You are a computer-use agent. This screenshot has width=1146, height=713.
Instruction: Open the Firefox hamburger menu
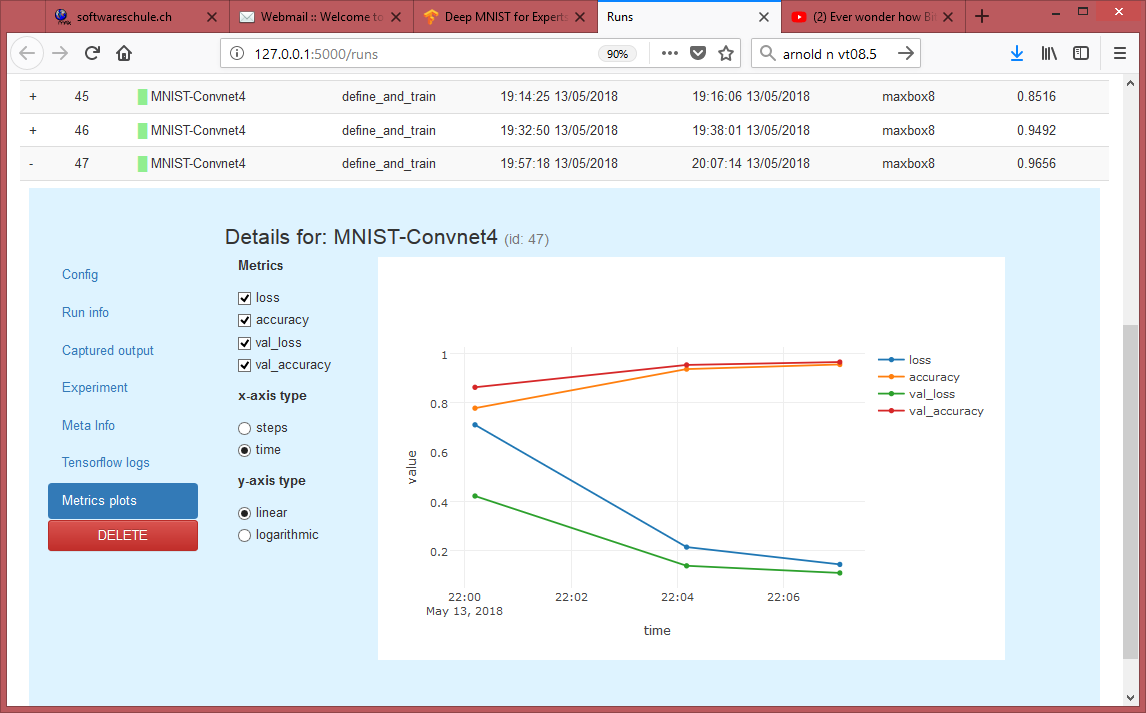pos(1120,53)
